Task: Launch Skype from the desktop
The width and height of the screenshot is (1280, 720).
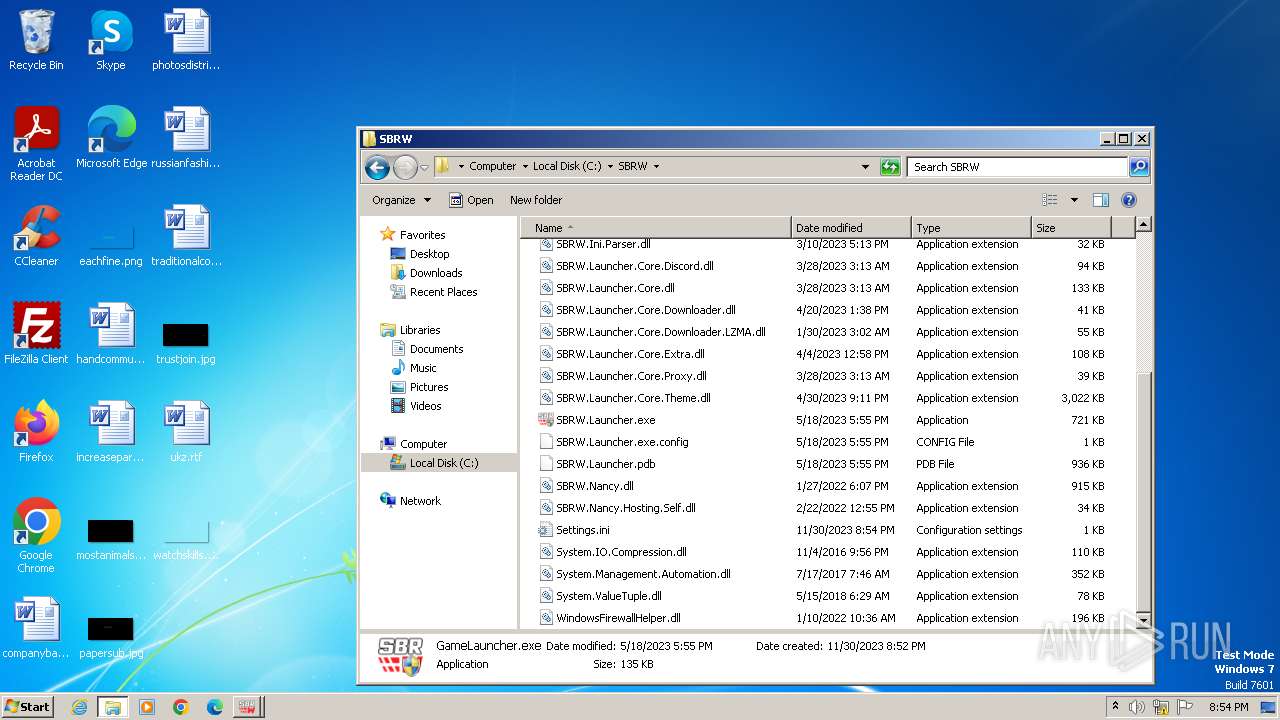Action: click(x=110, y=41)
